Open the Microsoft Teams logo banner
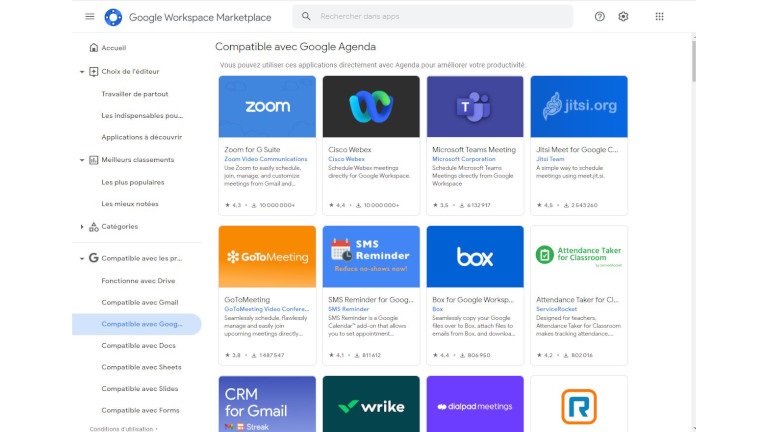Image resolution: width=768 pixels, height=432 pixels. pos(475,106)
